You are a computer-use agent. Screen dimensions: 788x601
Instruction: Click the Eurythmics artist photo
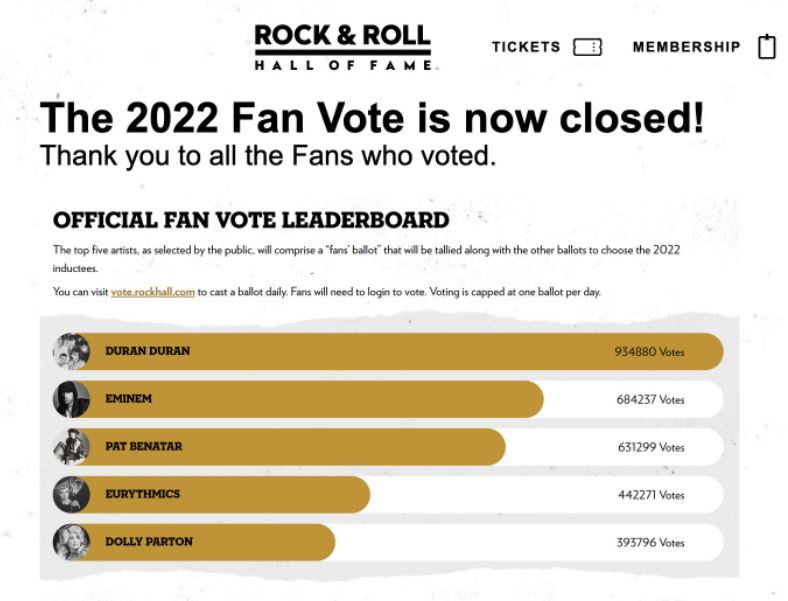tap(71, 494)
